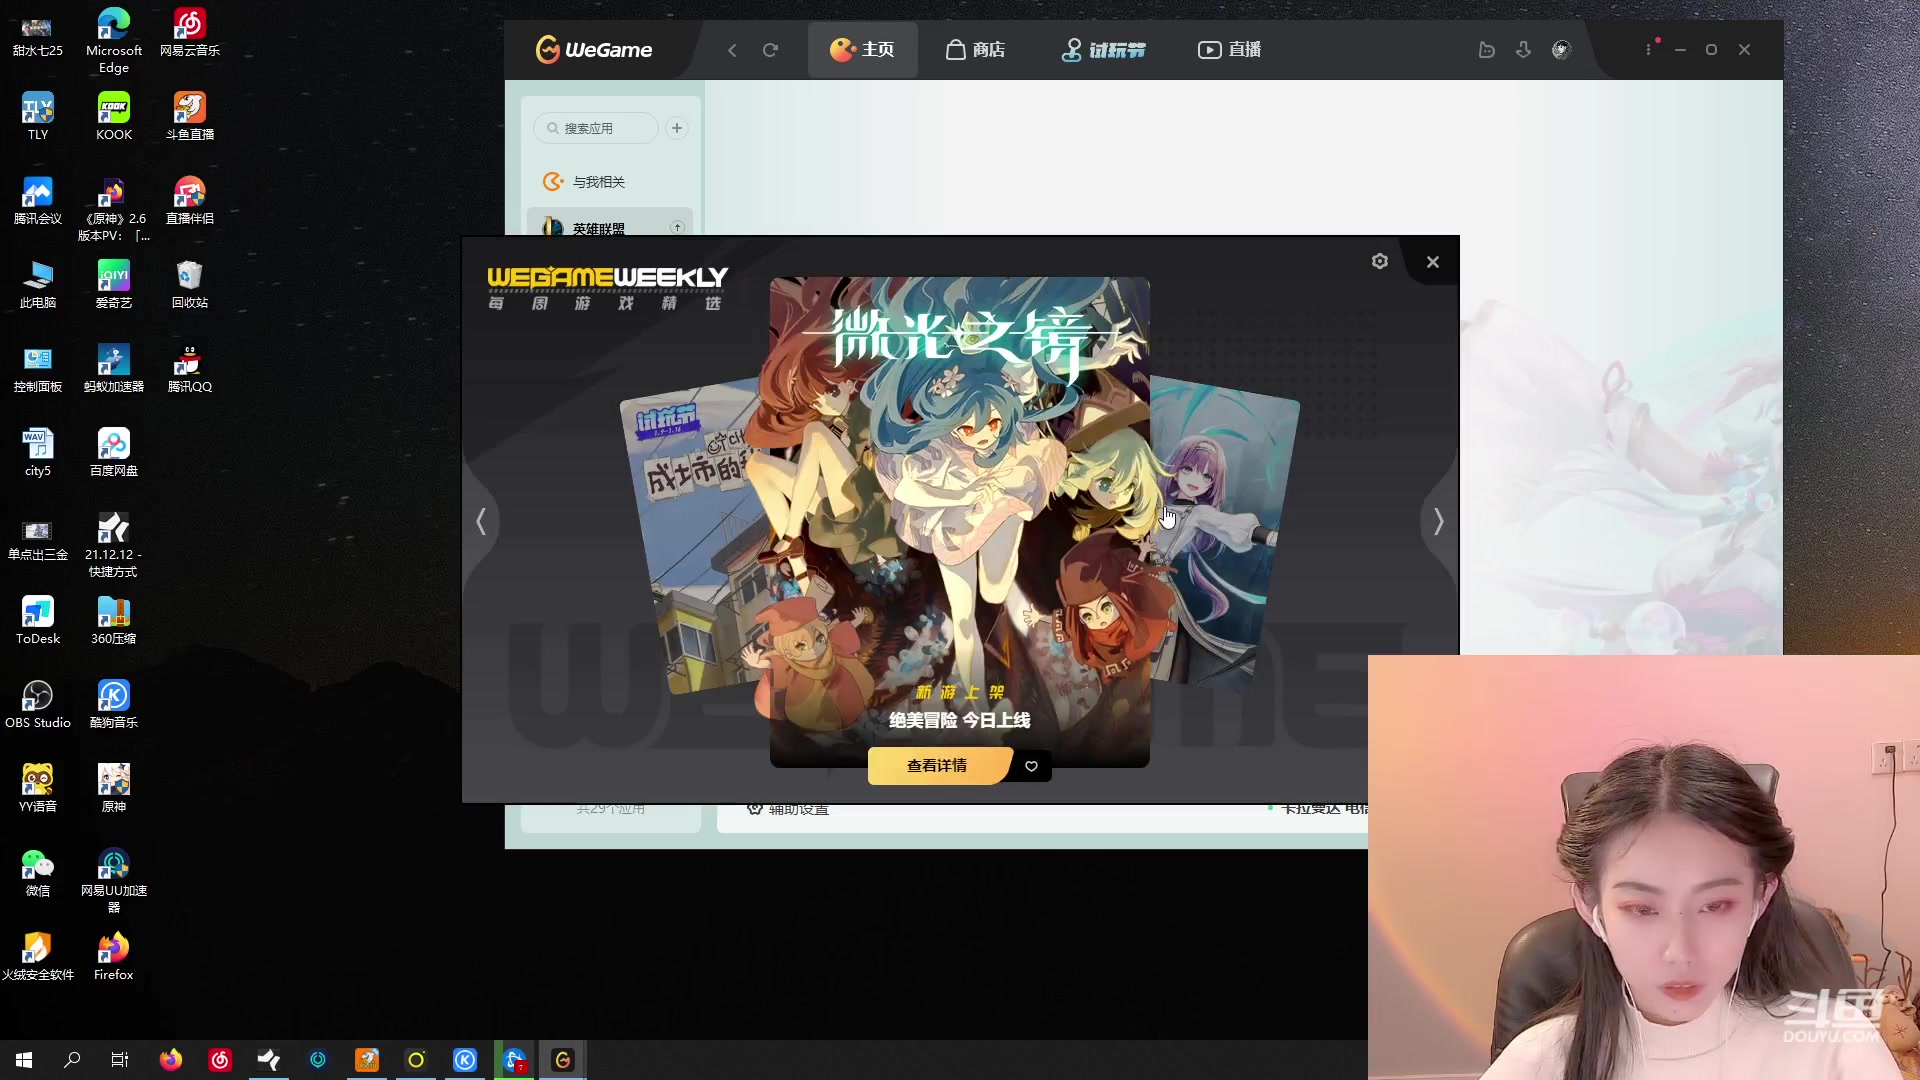Click the WeGame refresh icon

coord(770,50)
